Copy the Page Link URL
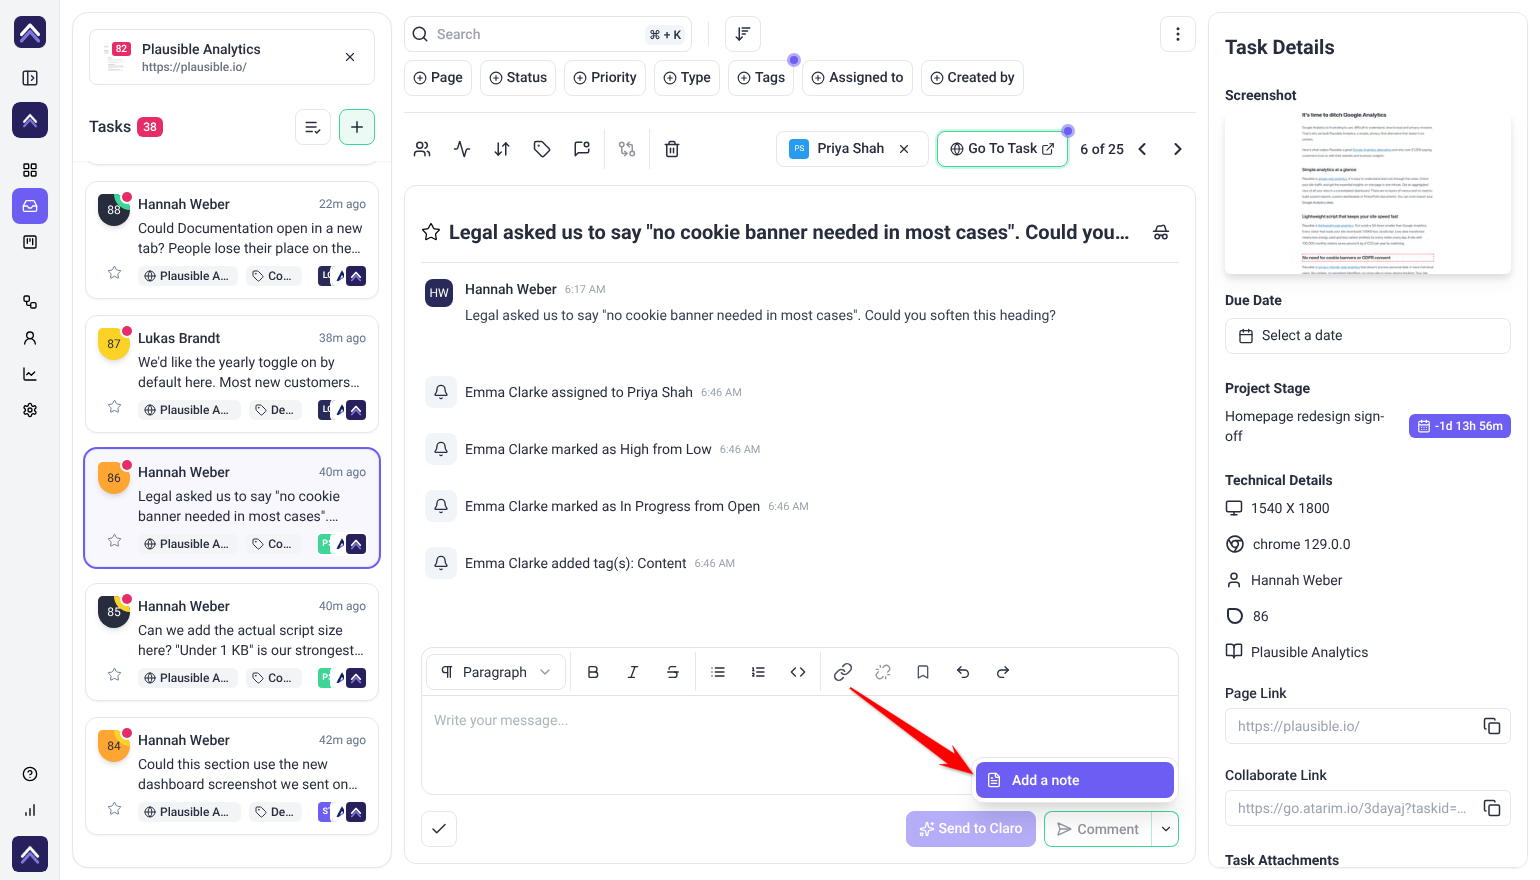The width and height of the screenshot is (1540, 880). pos(1492,726)
